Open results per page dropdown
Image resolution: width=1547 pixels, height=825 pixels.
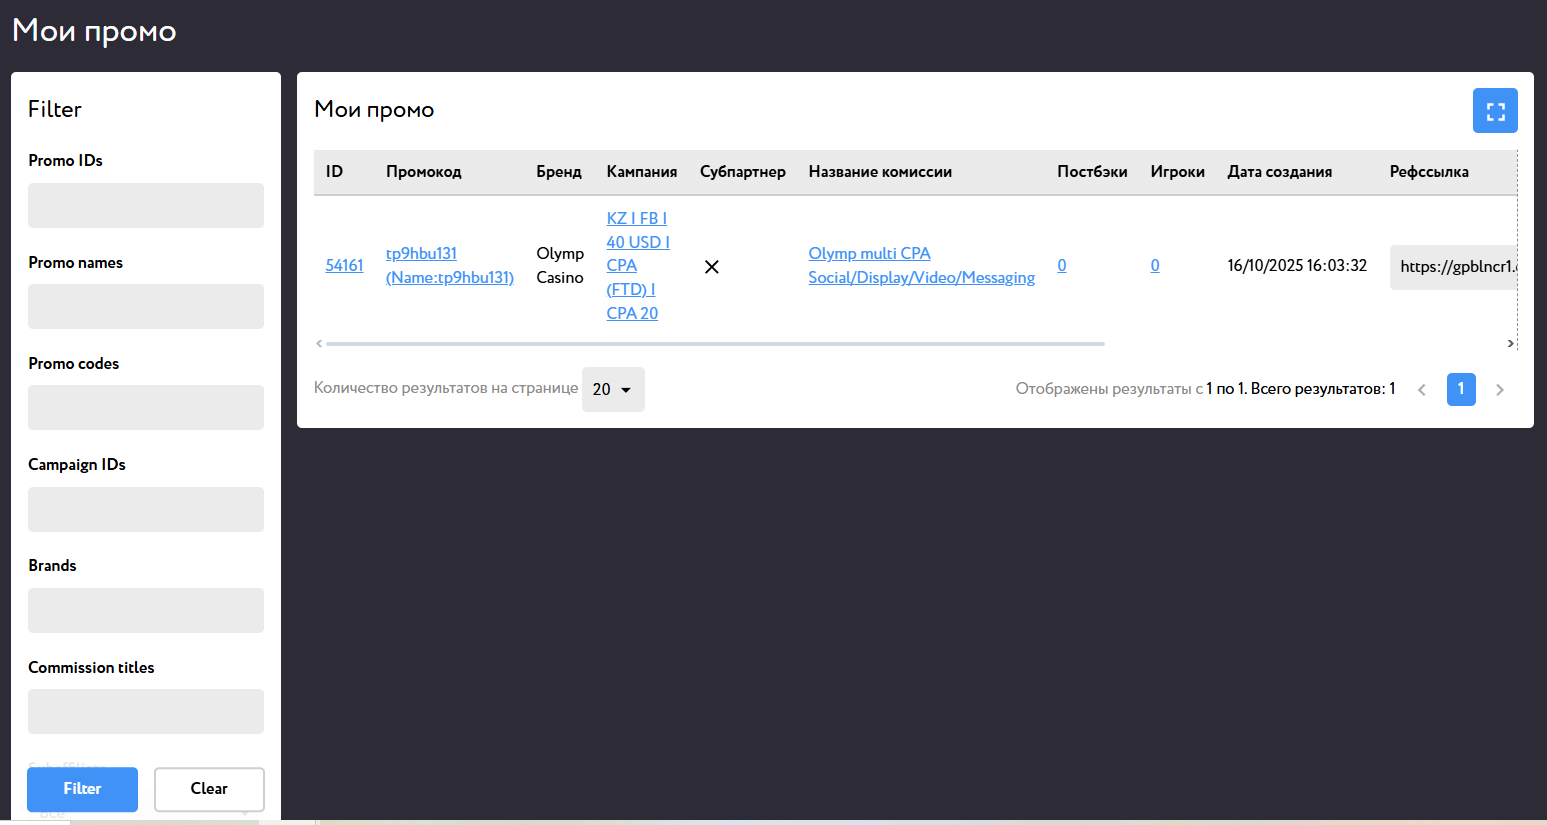[x=613, y=390]
